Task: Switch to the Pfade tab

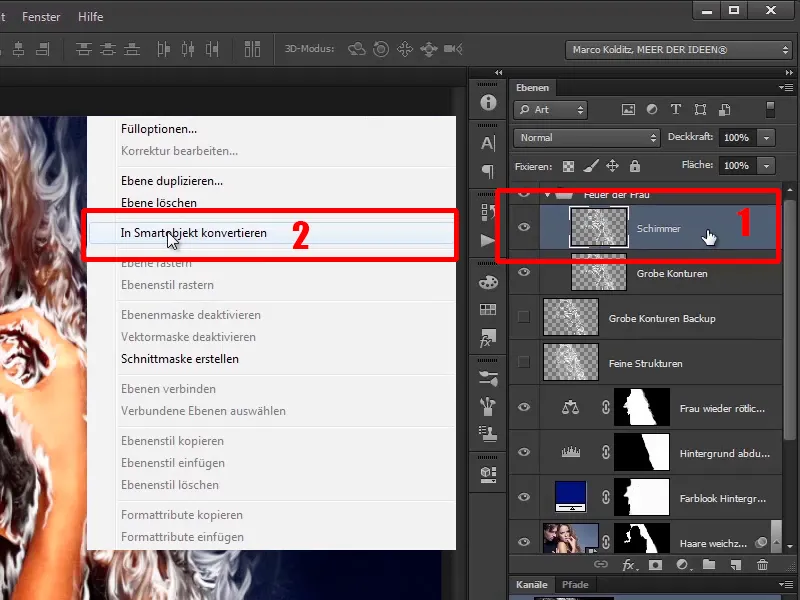Action: (575, 585)
